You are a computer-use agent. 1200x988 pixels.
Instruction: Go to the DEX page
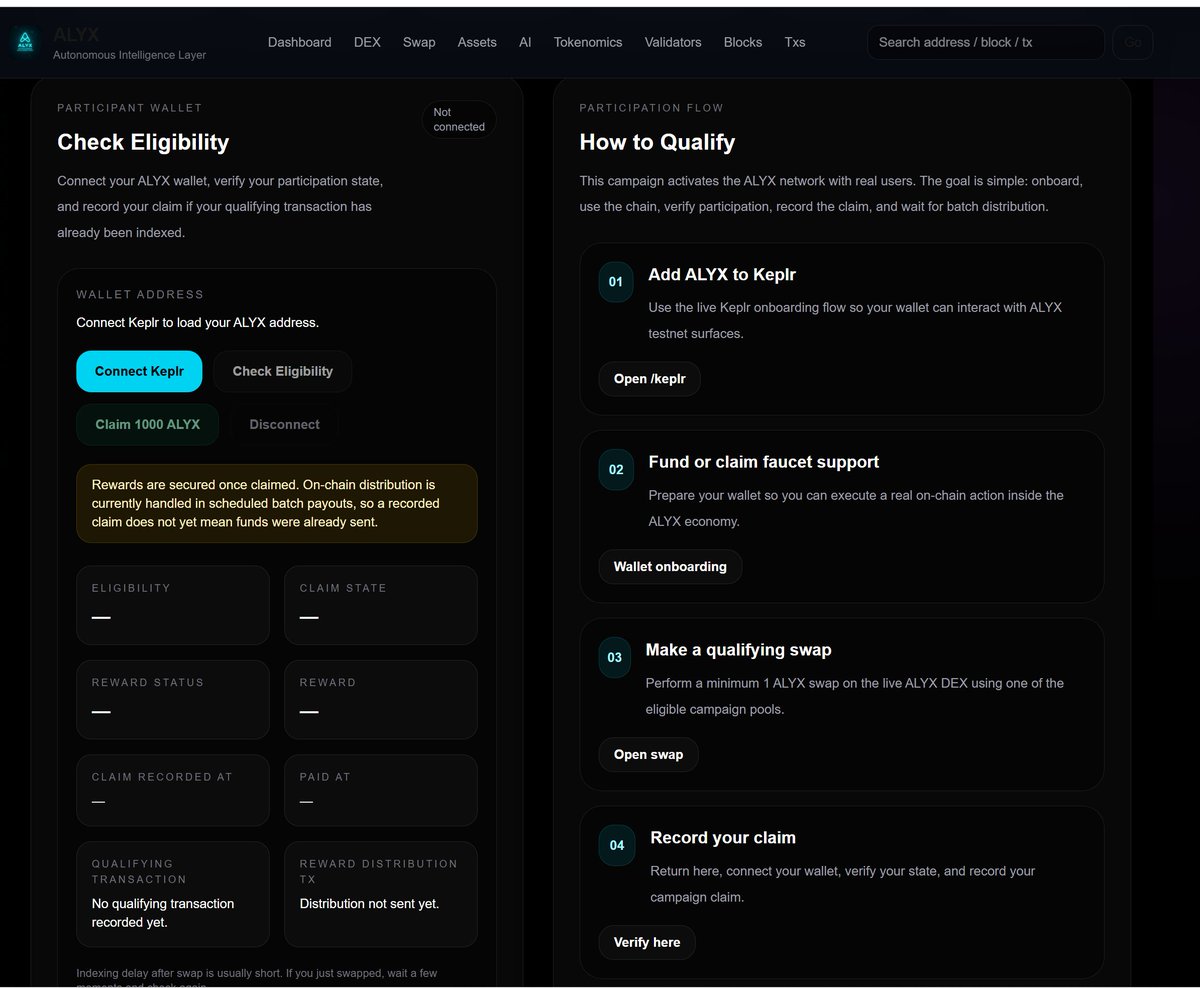click(x=367, y=42)
